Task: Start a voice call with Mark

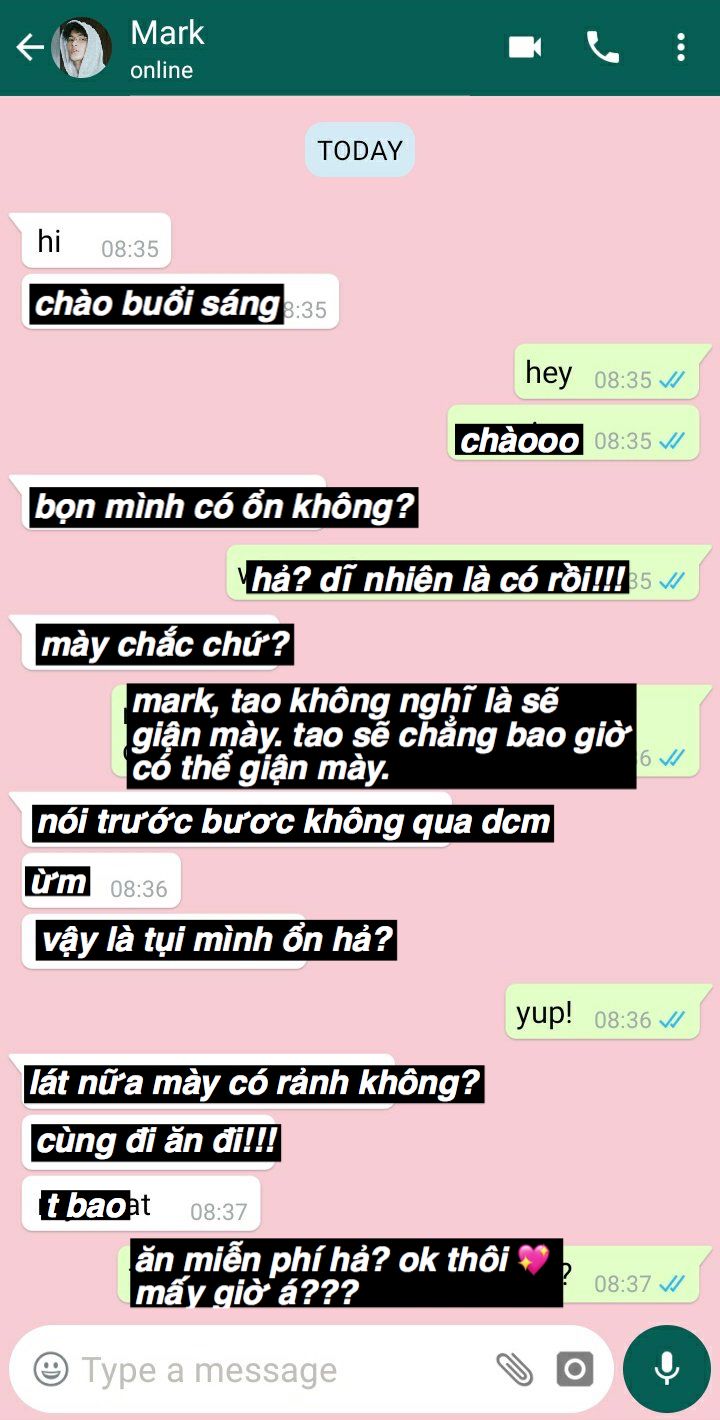Action: pyautogui.click(x=602, y=47)
